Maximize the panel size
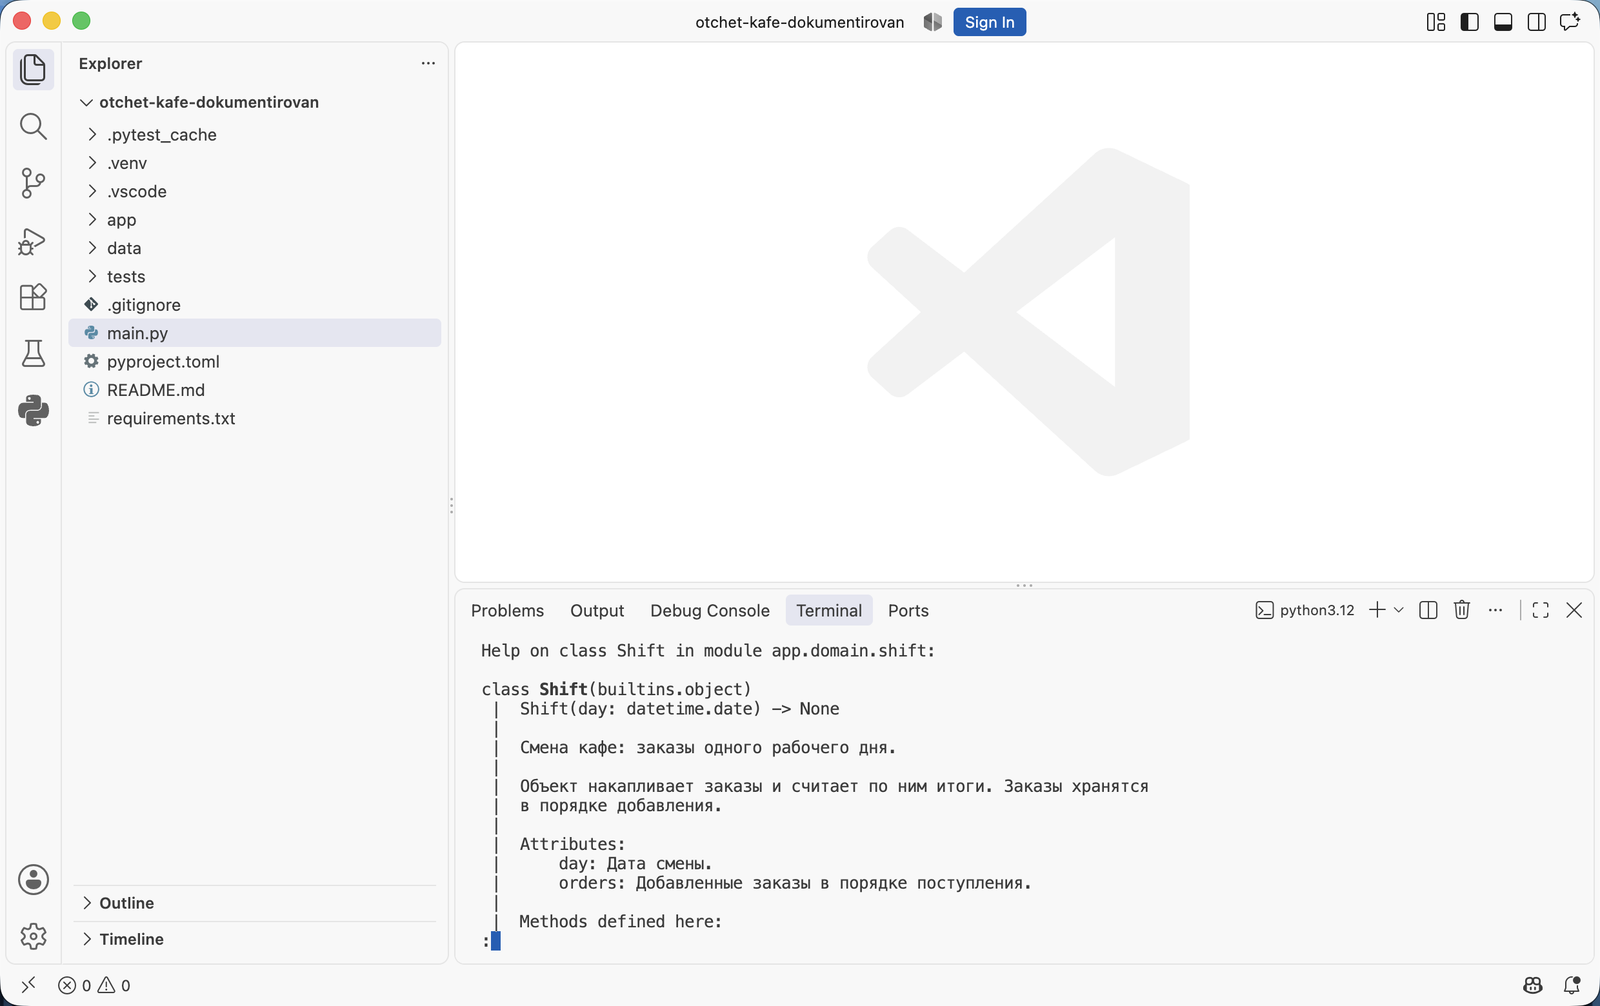Viewport: 1600px width, 1006px height. [1540, 610]
